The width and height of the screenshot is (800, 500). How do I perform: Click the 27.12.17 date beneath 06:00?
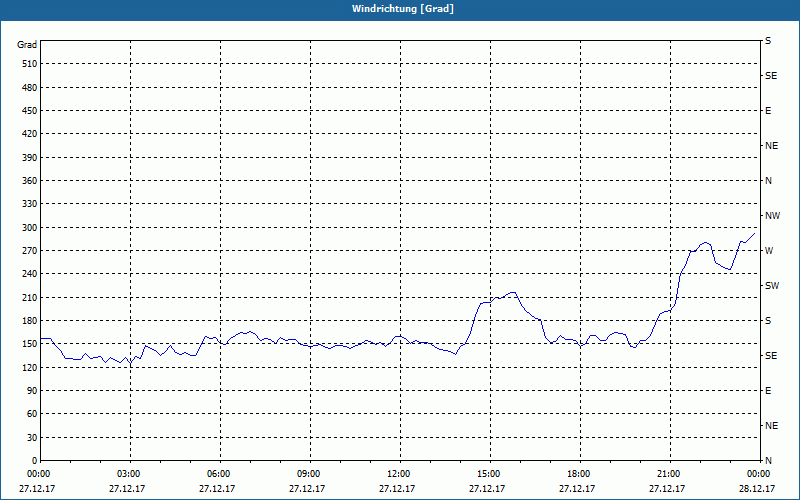coord(217,489)
